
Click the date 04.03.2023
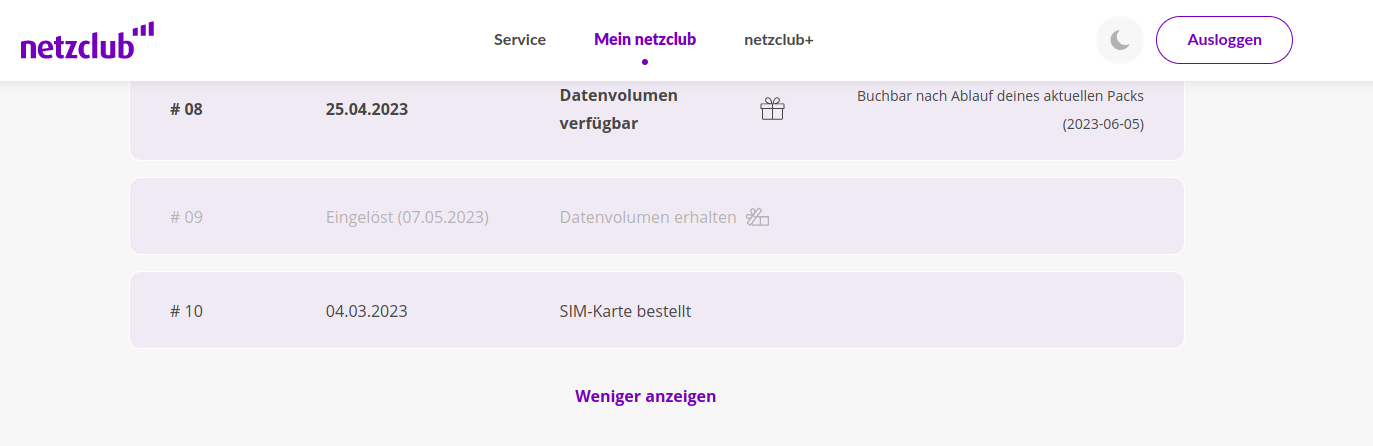(367, 311)
